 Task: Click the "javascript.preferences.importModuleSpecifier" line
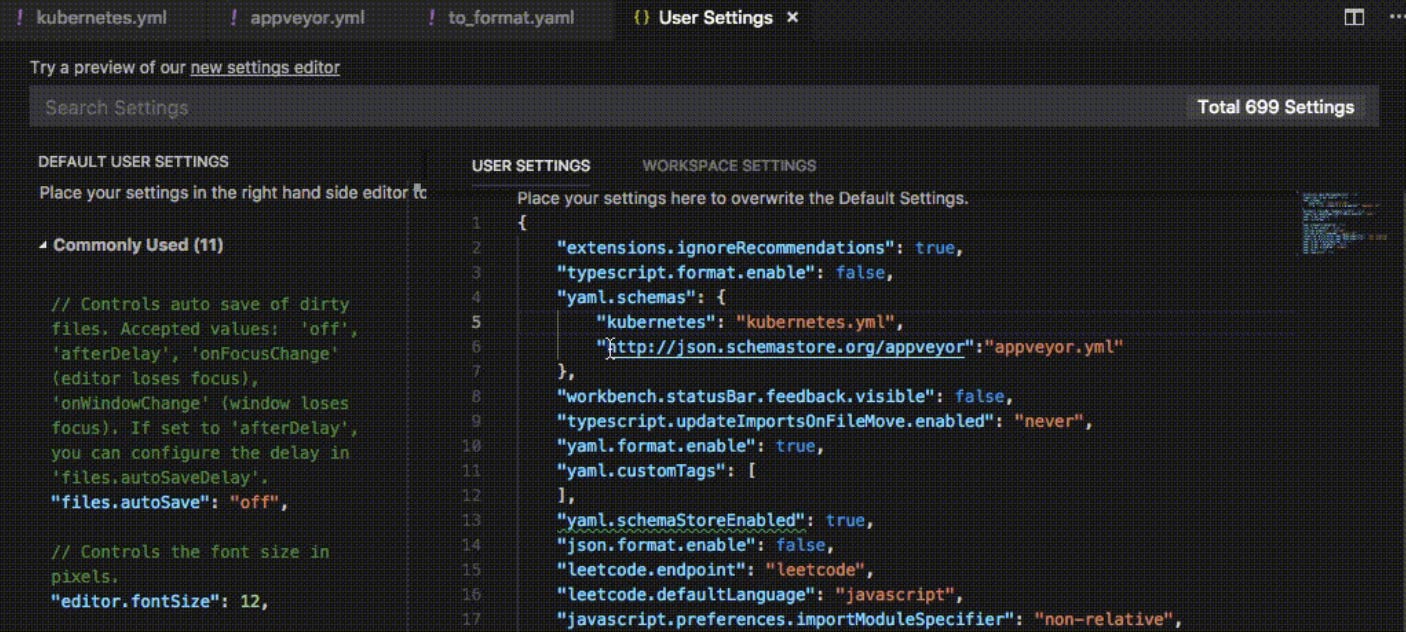click(x=870, y=620)
